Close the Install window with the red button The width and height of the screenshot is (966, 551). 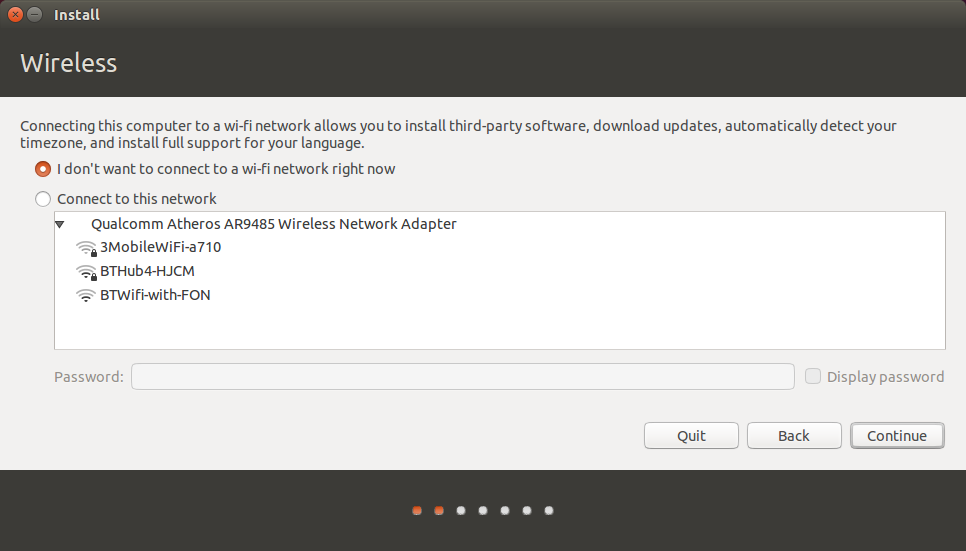coord(15,15)
